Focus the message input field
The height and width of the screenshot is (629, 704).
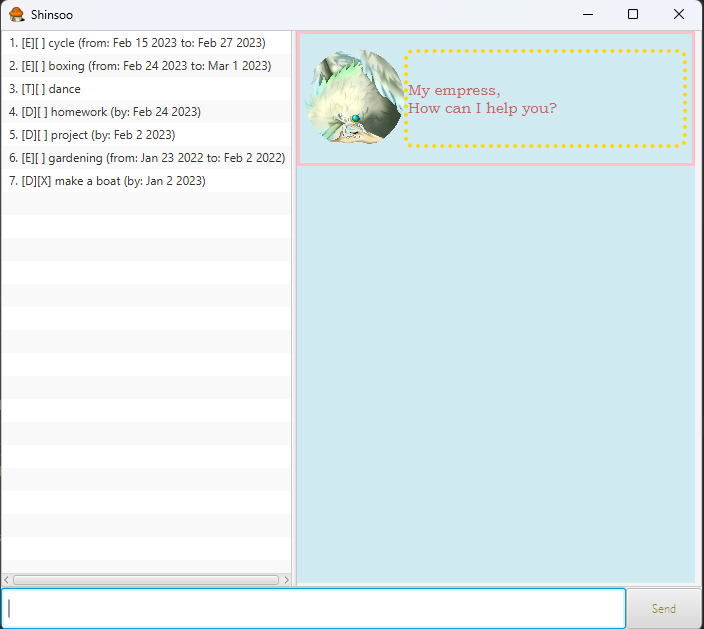313,608
